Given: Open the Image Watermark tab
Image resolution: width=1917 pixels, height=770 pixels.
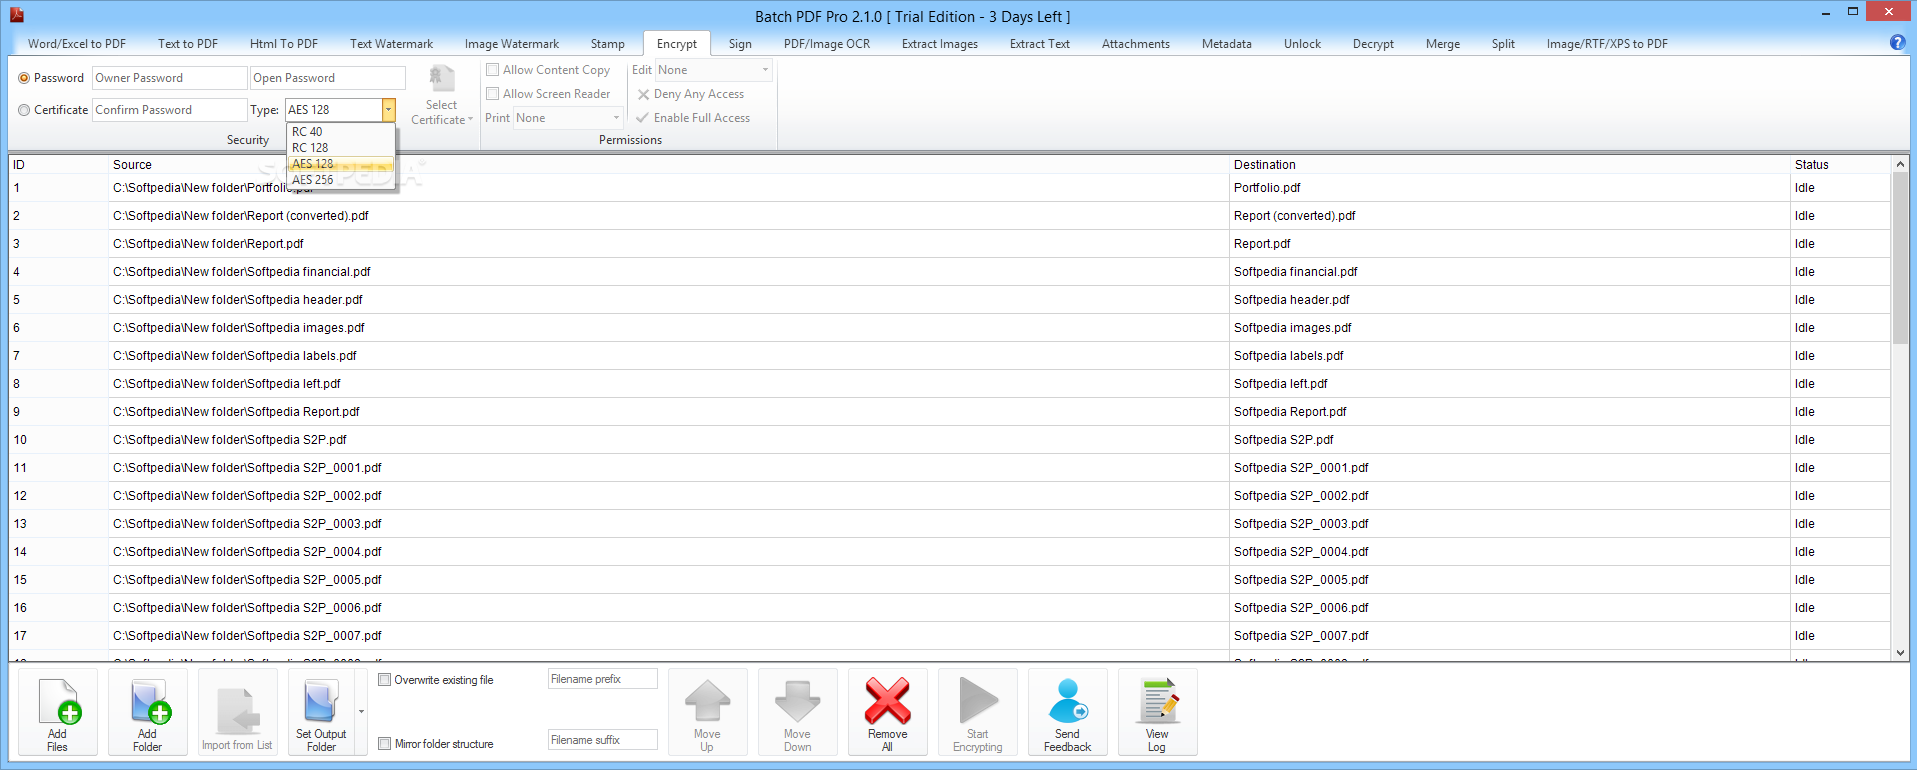Looking at the screenshot, I should coord(512,44).
